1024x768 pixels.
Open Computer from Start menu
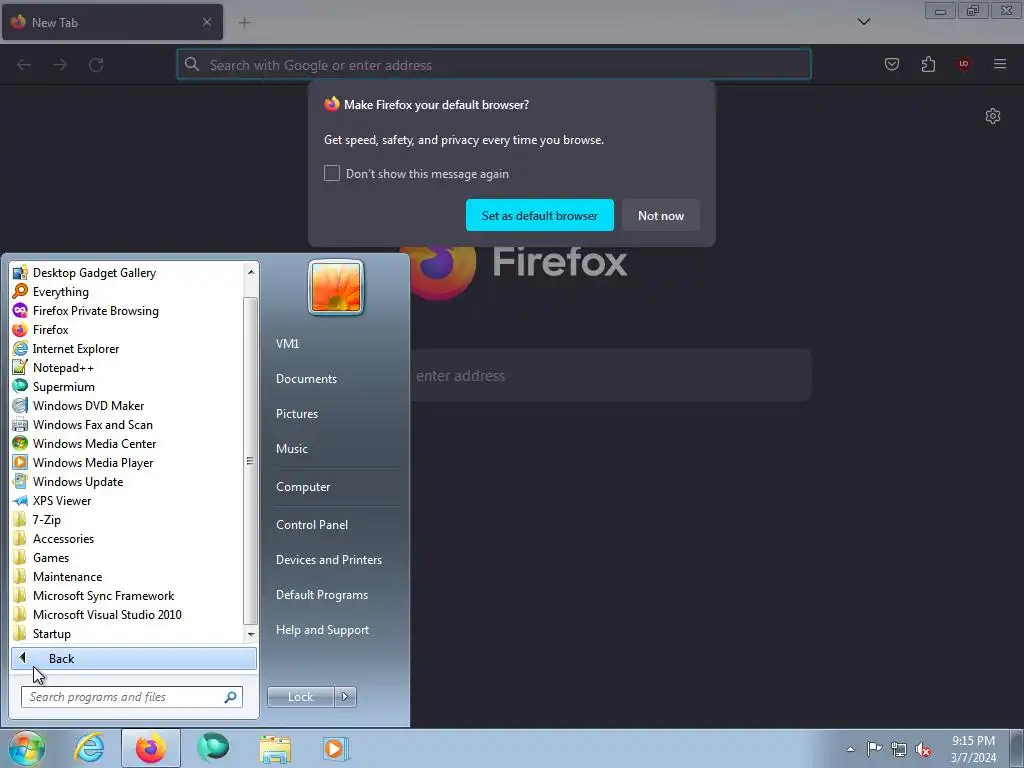point(303,487)
